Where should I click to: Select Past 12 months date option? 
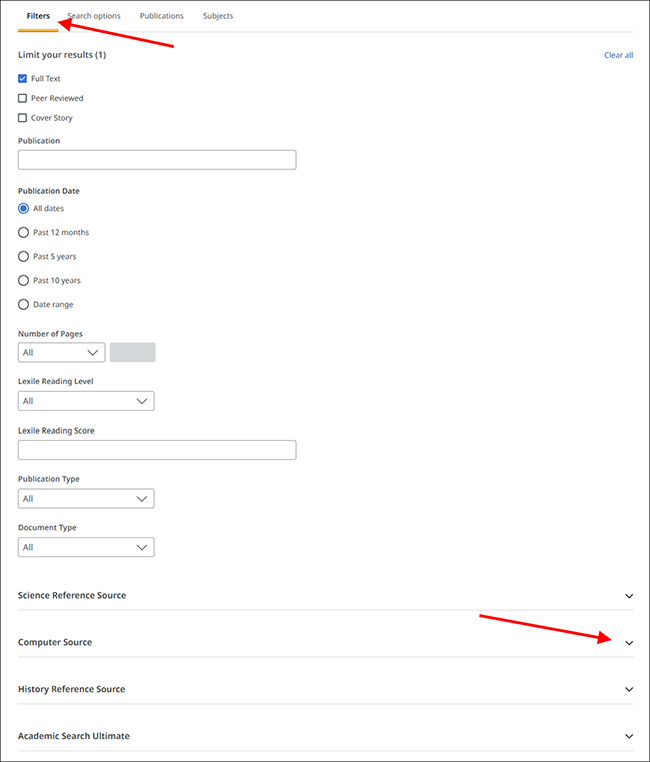click(x=23, y=232)
